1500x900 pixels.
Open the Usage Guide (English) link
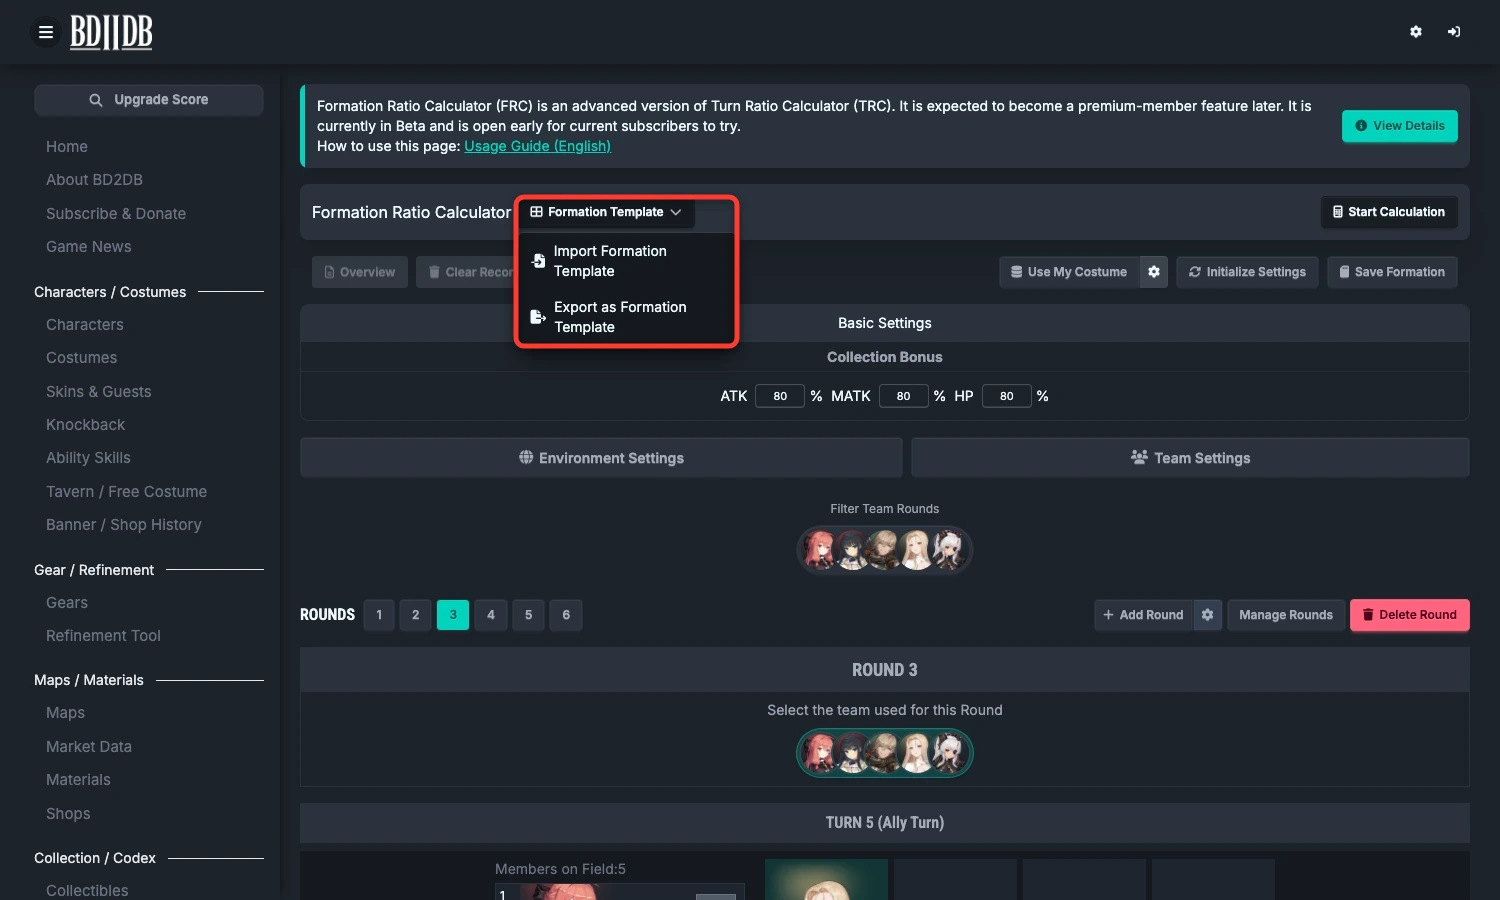click(537, 146)
